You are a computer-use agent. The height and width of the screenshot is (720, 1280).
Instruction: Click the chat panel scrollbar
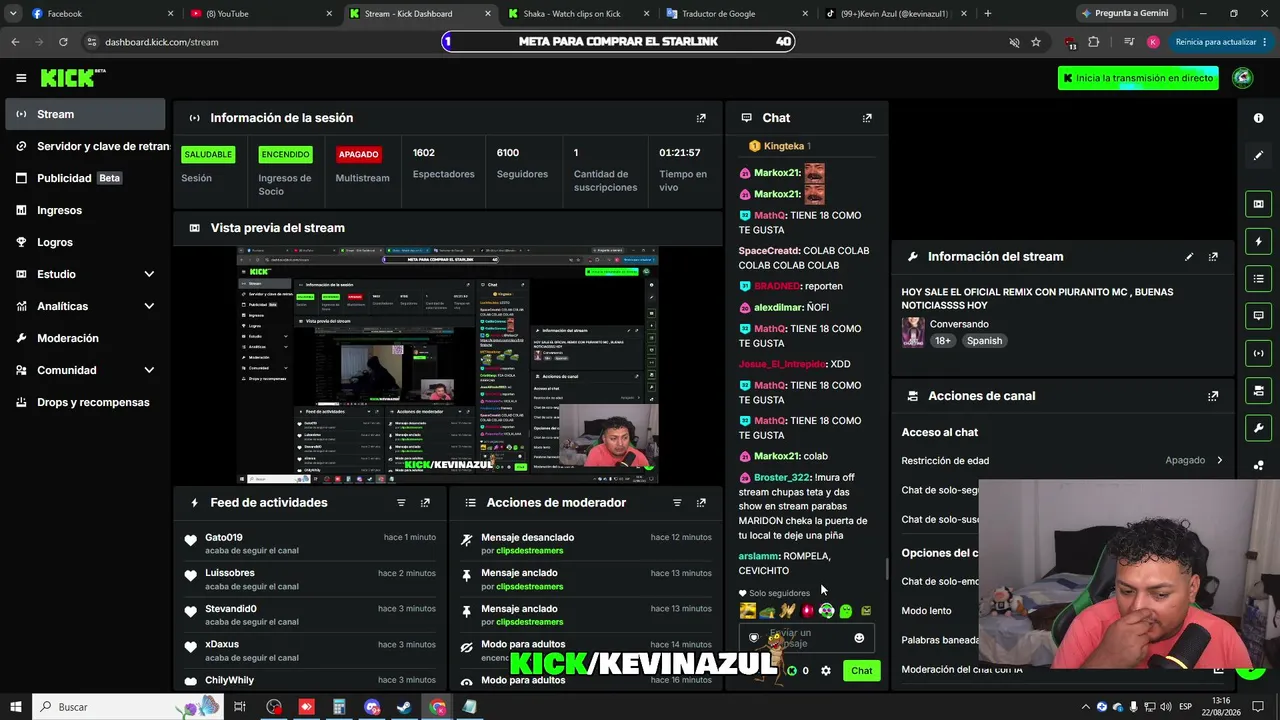(886, 570)
